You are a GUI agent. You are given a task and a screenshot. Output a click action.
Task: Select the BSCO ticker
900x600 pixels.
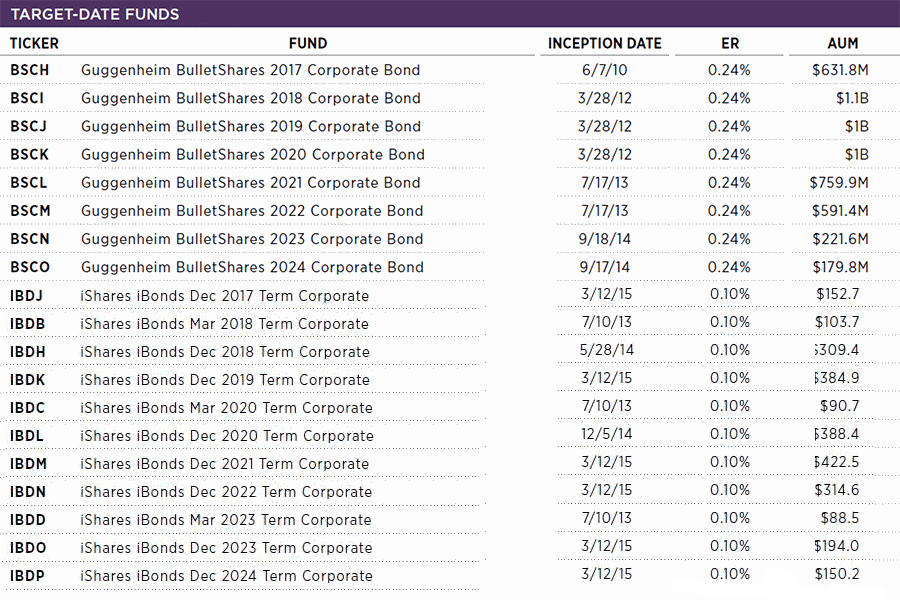[x=29, y=266]
